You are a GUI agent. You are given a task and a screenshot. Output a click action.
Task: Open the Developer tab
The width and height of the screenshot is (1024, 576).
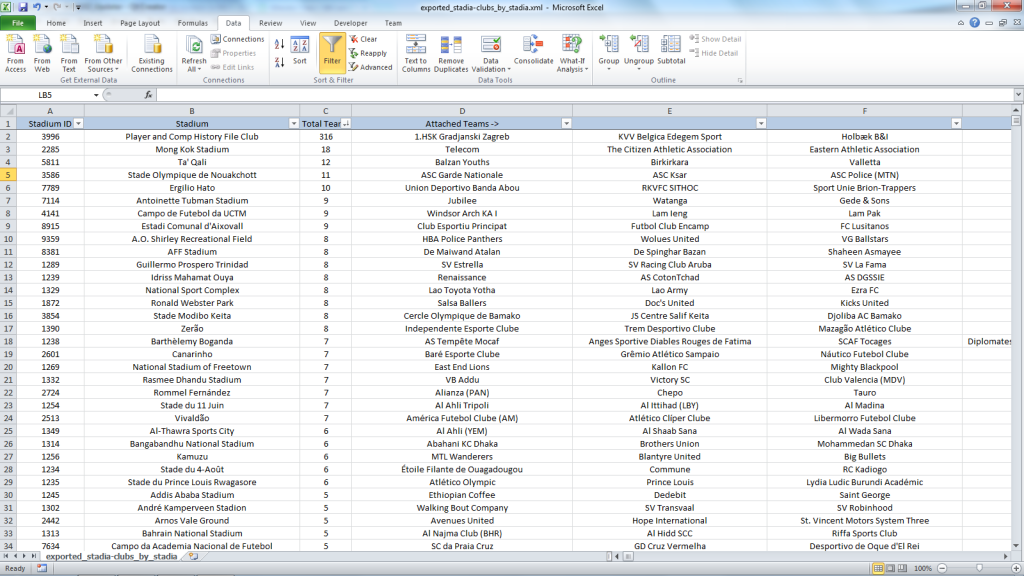(351, 23)
